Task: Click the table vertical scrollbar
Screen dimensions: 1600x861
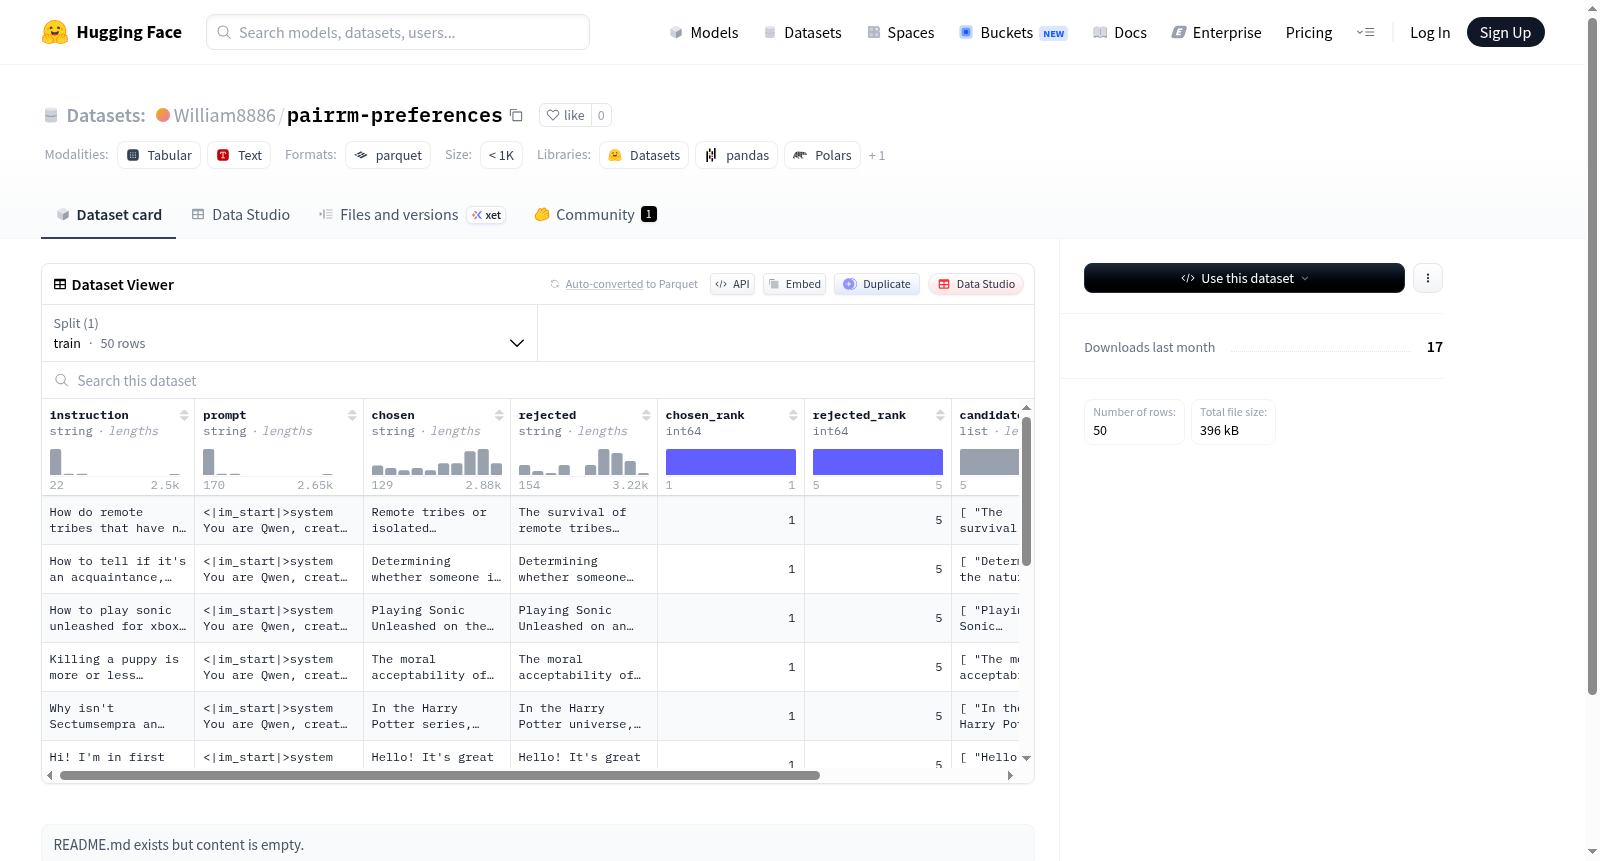Action: (x=1026, y=490)
